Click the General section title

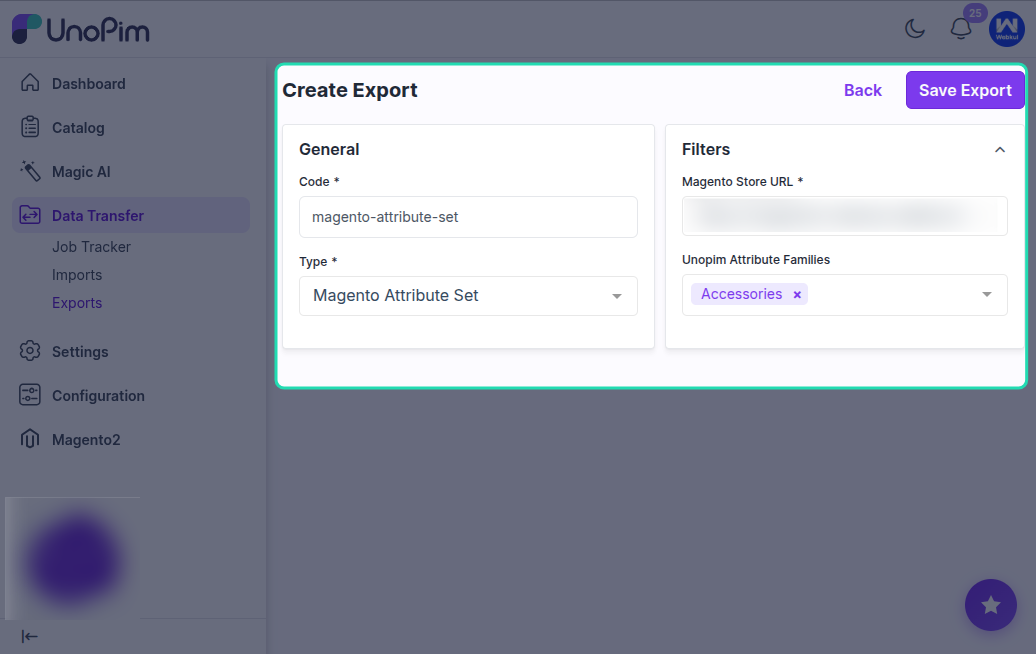[x=329, y=149]
